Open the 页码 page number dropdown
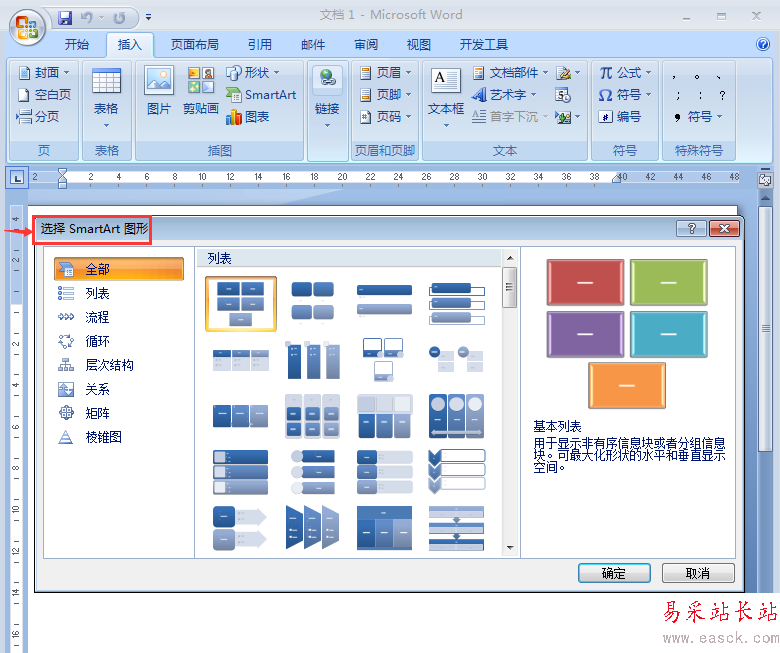 coord(386,116)
